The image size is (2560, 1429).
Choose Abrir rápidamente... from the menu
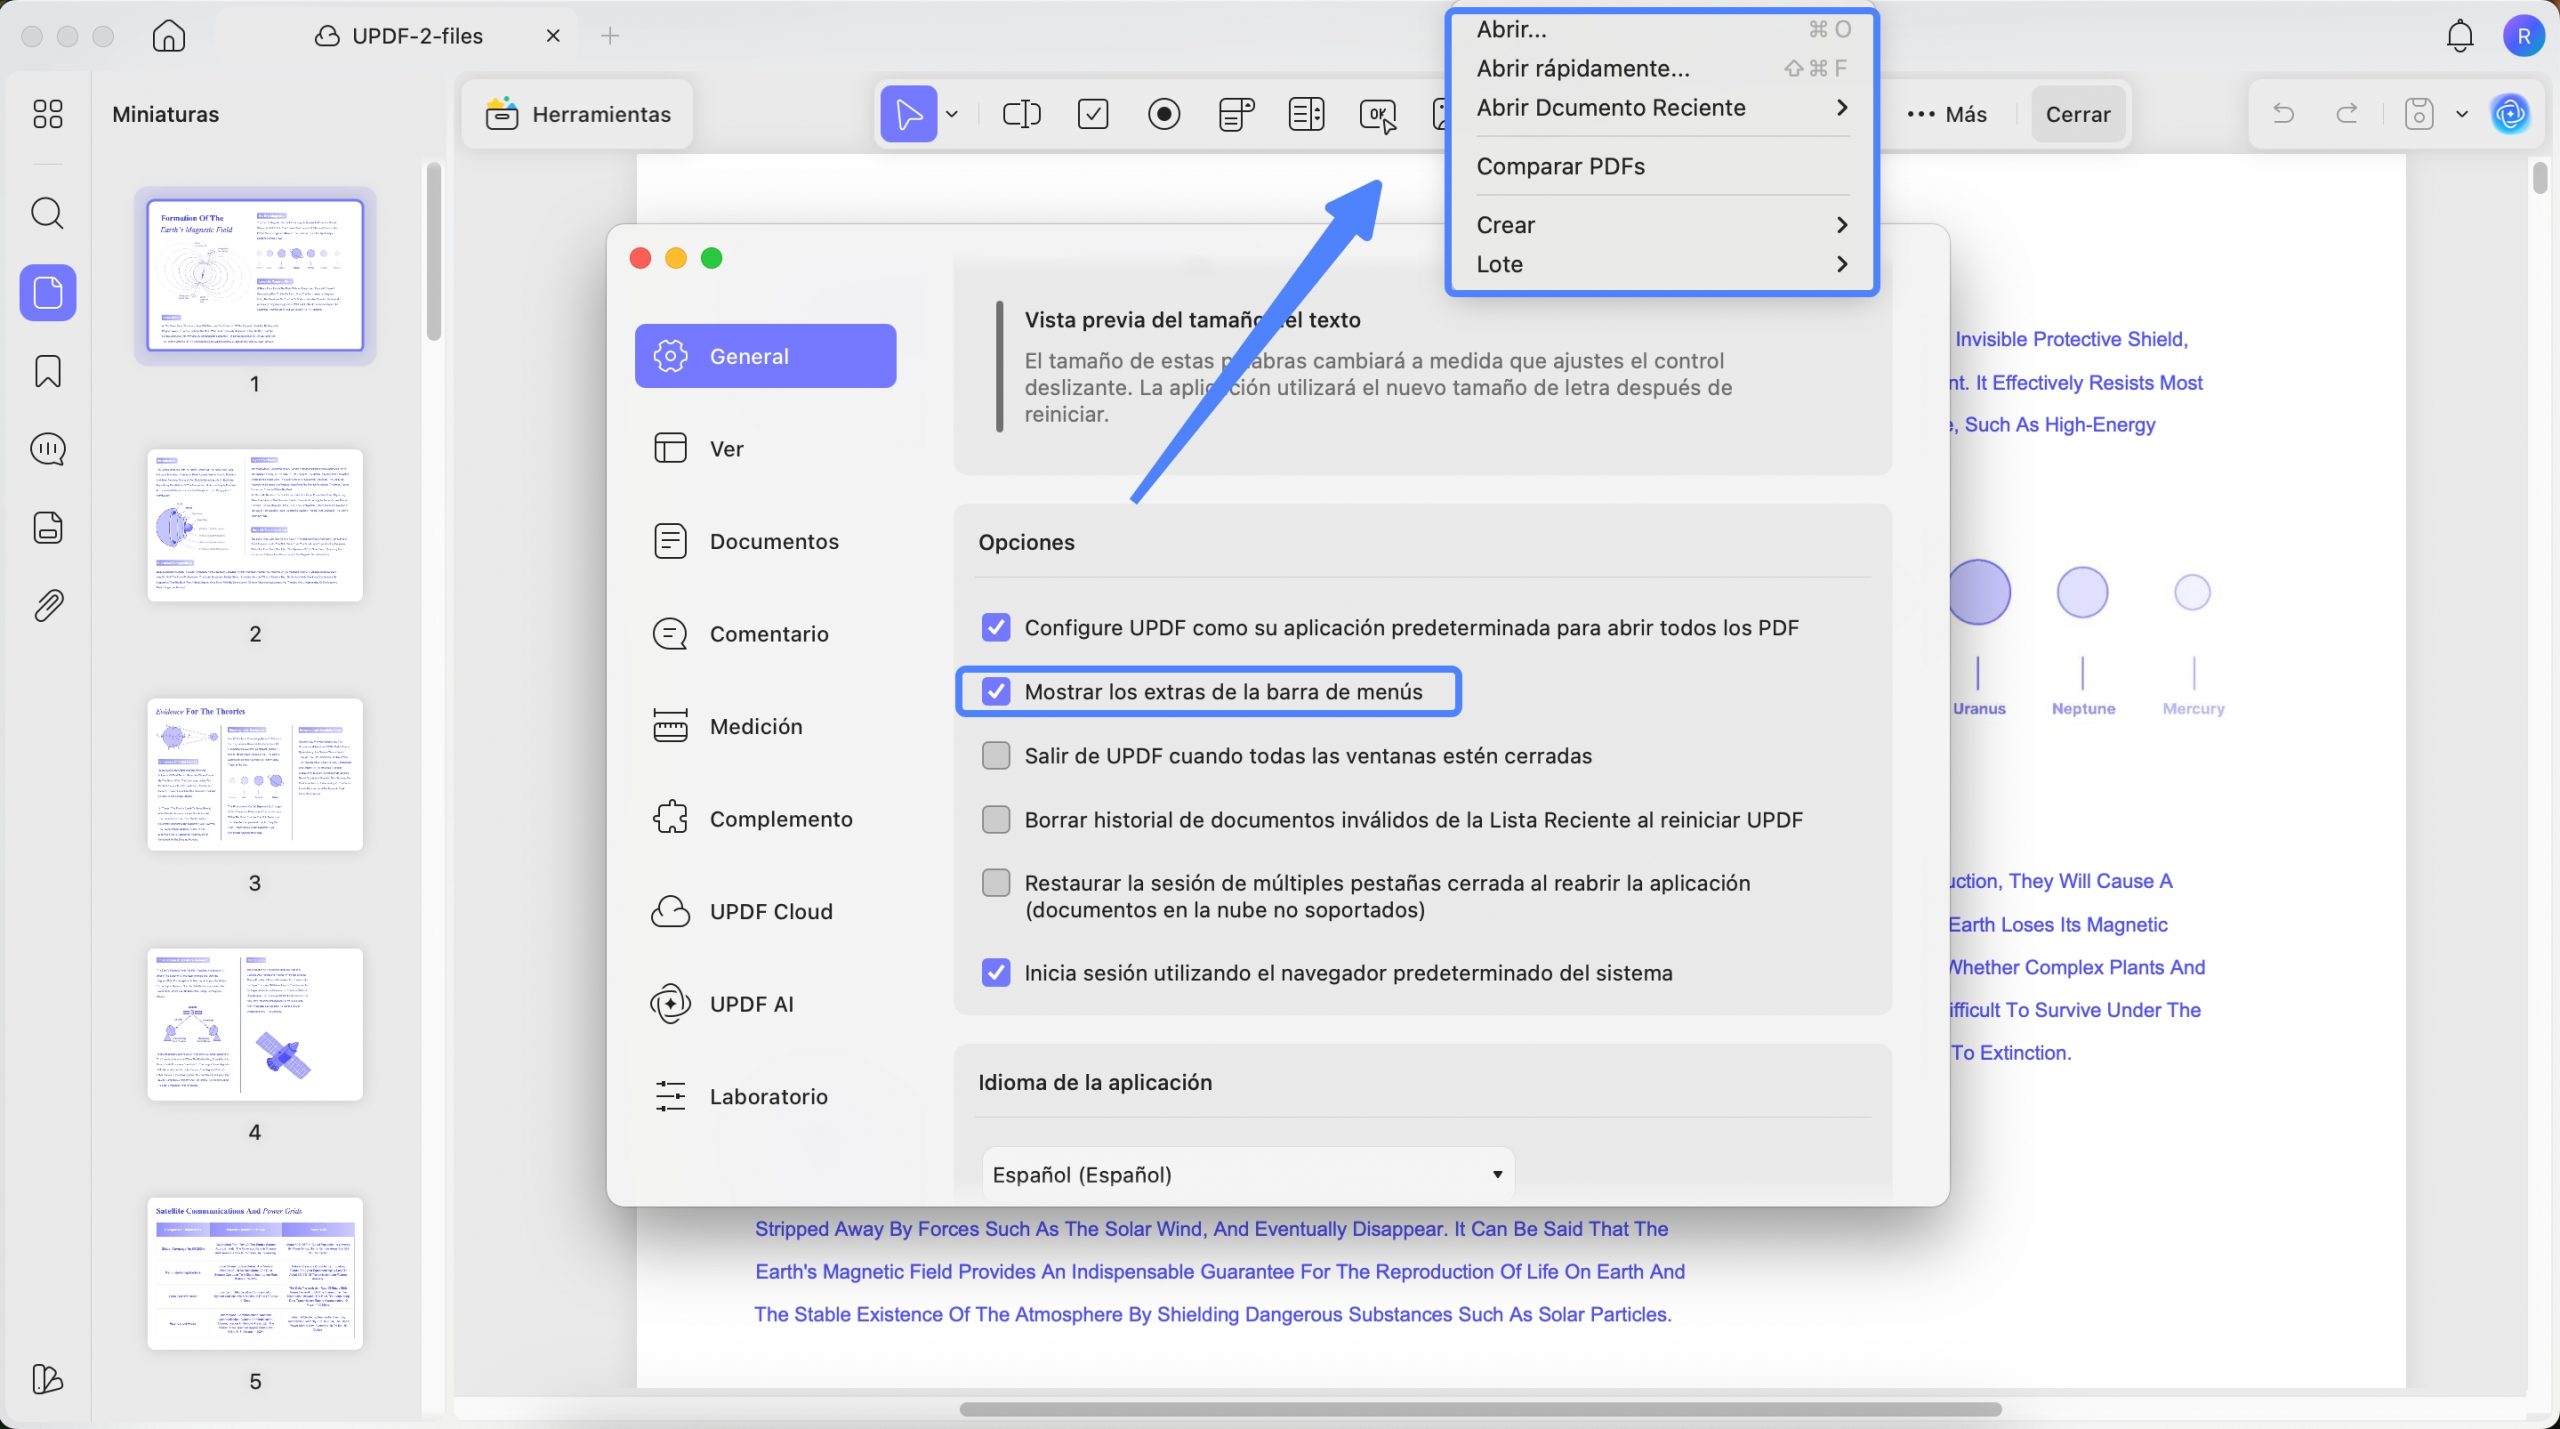pyautogui.click(x=1663, y=68)
